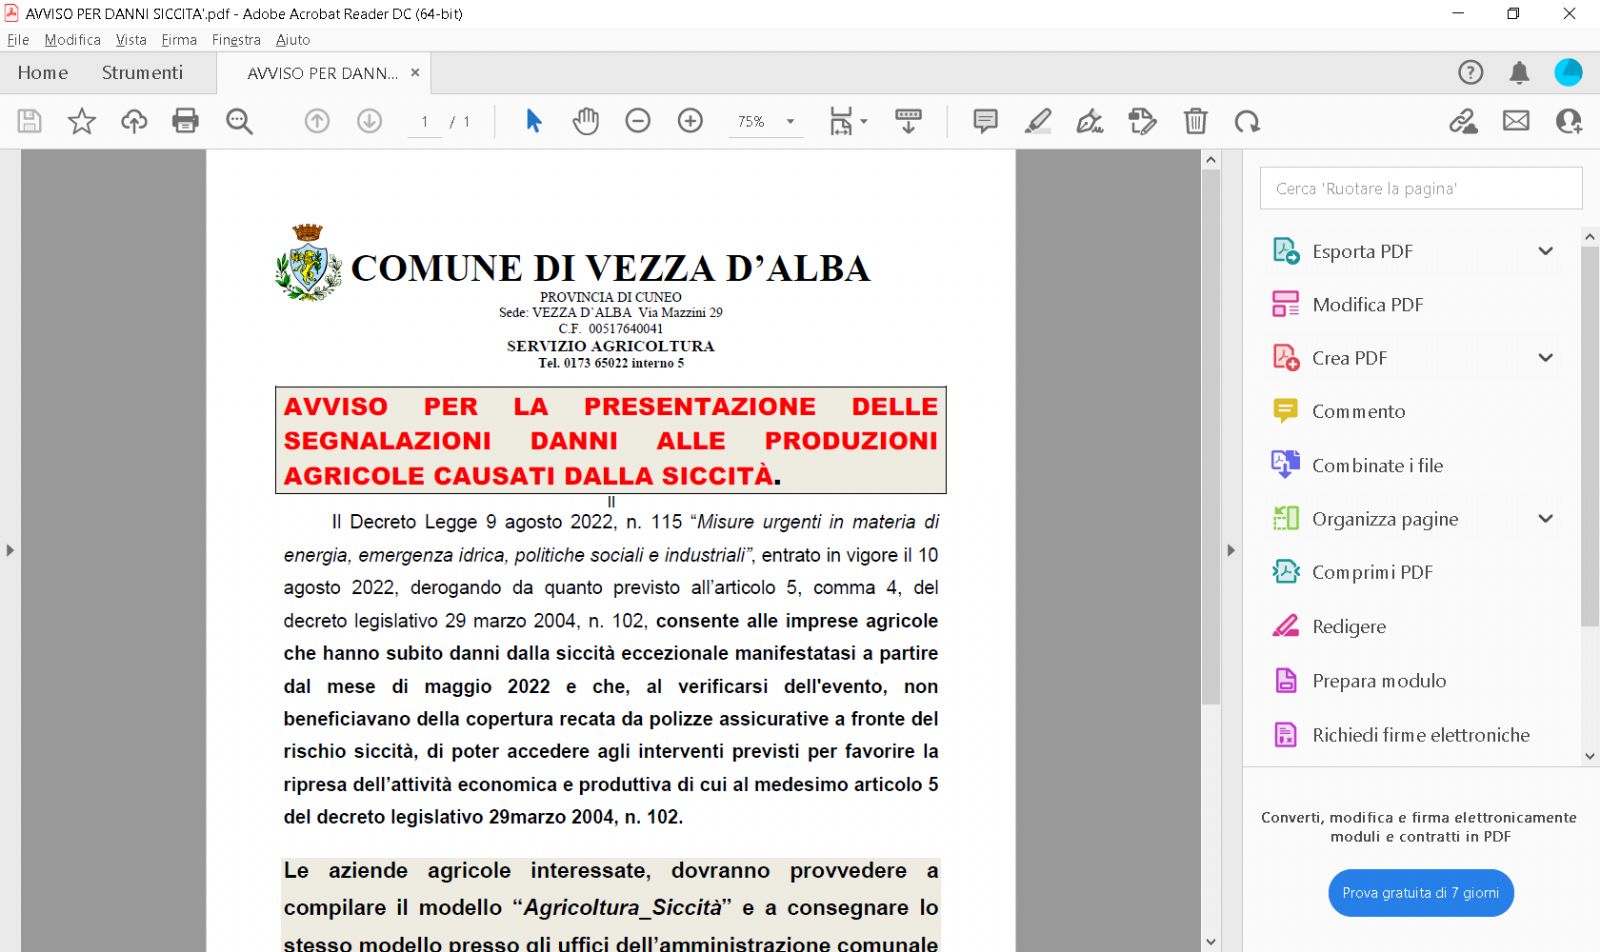The width and height of the screenshot is (1600, 952).
Task: Open the Modifica PDF tool
Action: pyautogui.click(x=1367, y=305)
